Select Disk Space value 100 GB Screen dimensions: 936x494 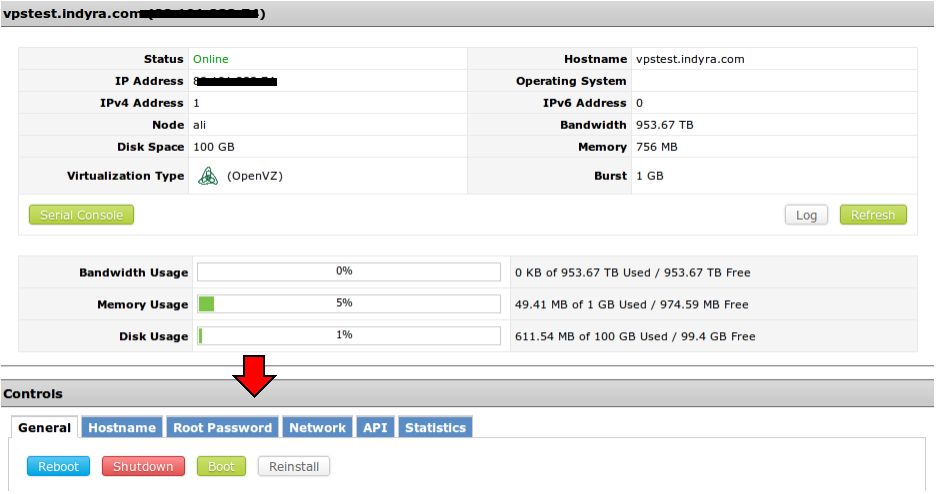[x=214, y=147]
